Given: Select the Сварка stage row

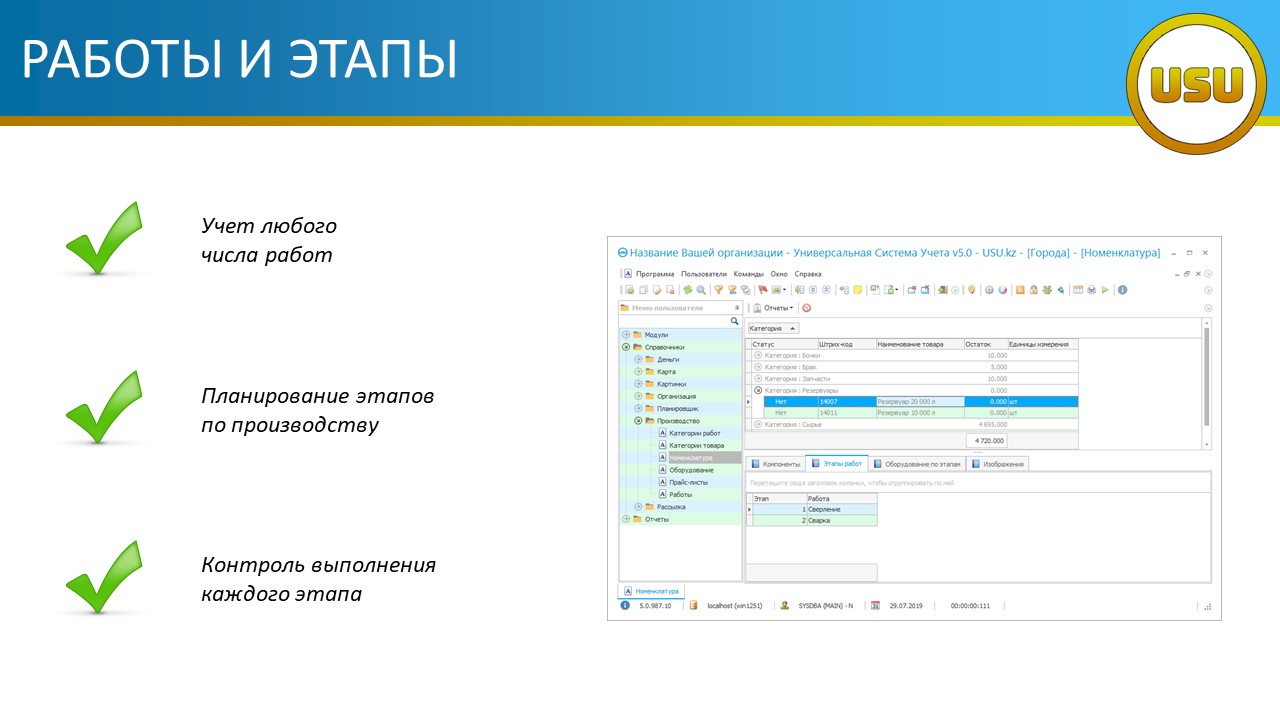Looking at the screenshot, I should point(815,520).
